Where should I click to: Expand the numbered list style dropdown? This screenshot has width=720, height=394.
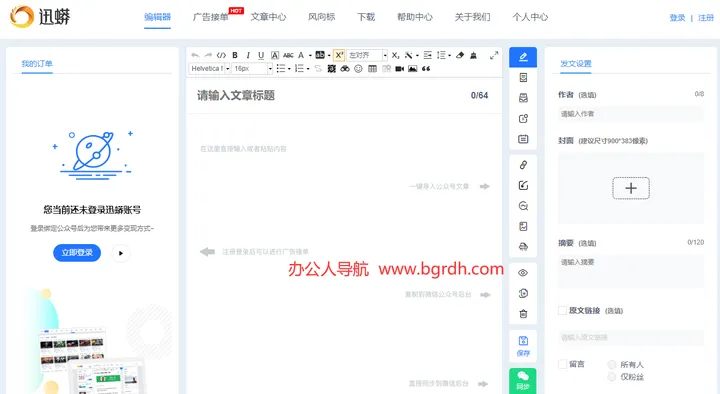point(308,69)
